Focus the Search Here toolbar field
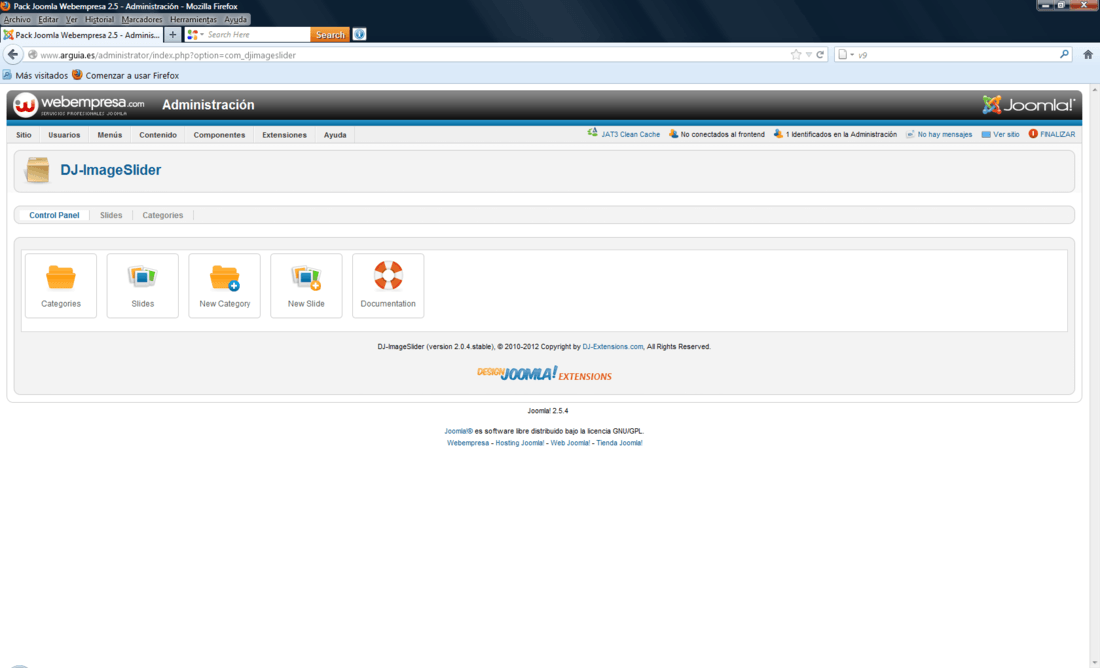Screen dimensions: 1100x668 [257, 34]
